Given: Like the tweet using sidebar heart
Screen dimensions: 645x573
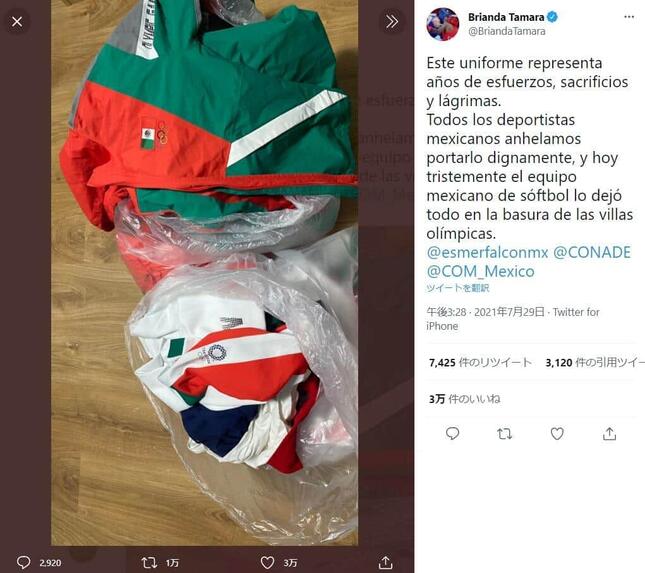Looking at the screenshot, I should click(x=557, y=434).
